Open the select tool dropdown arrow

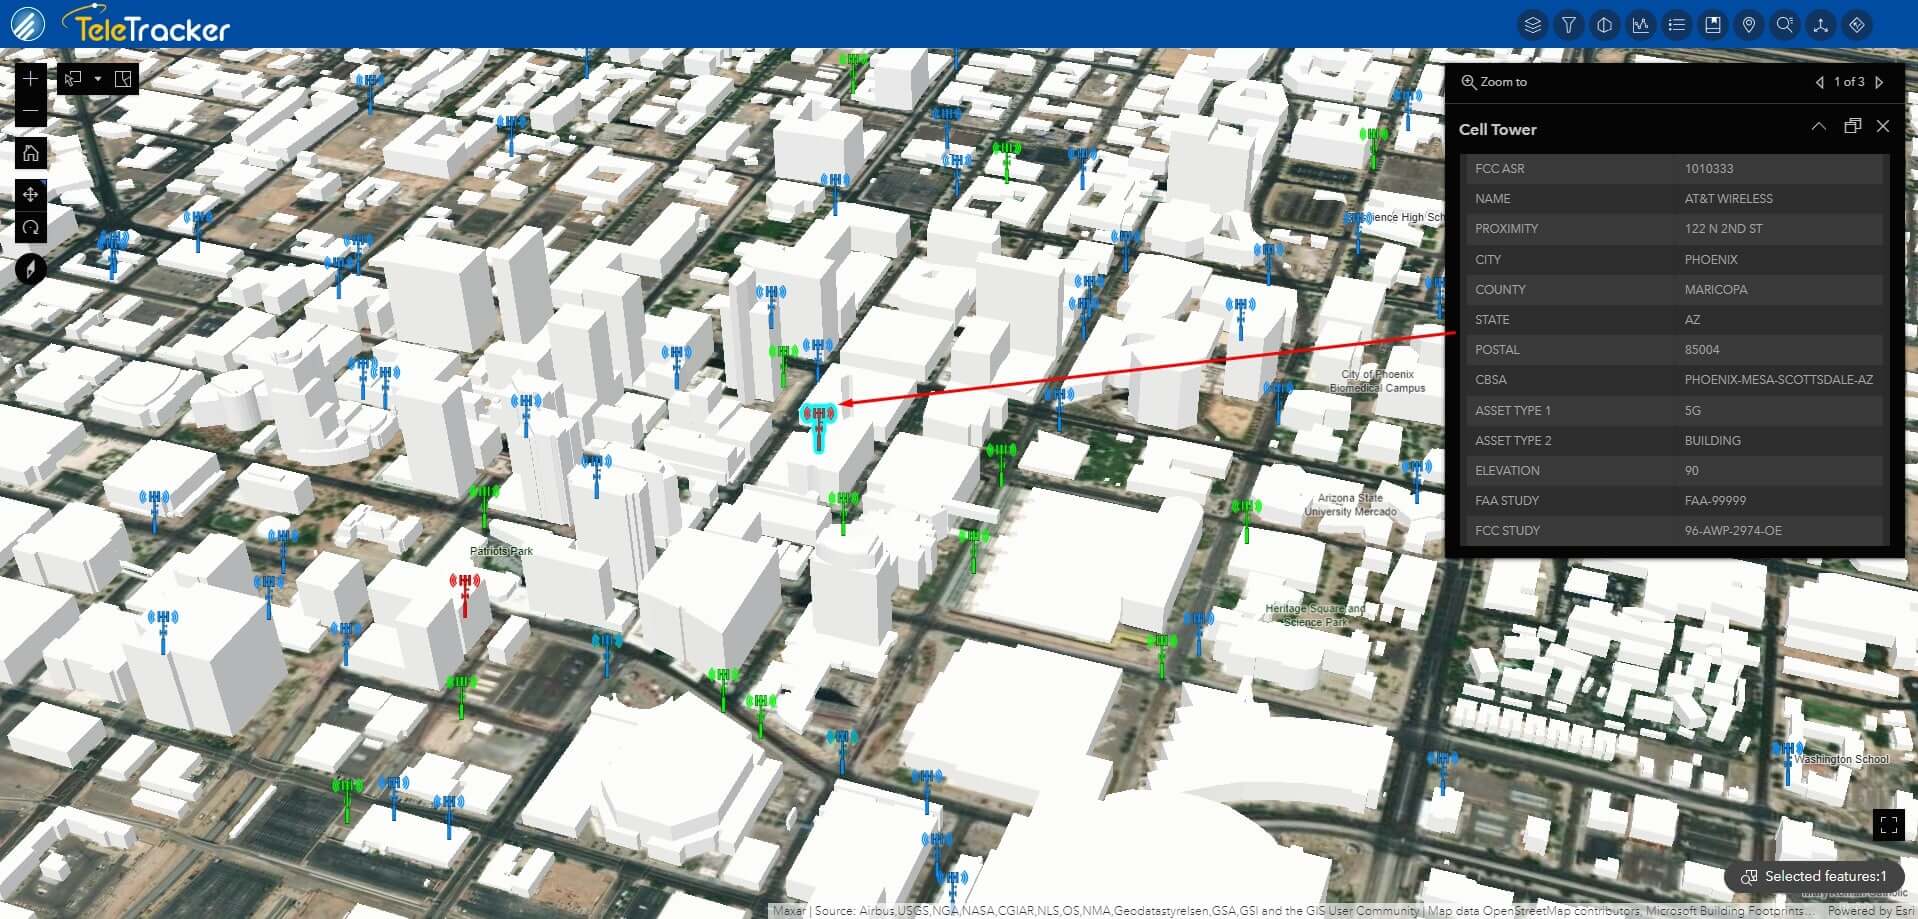click(97, 79)
